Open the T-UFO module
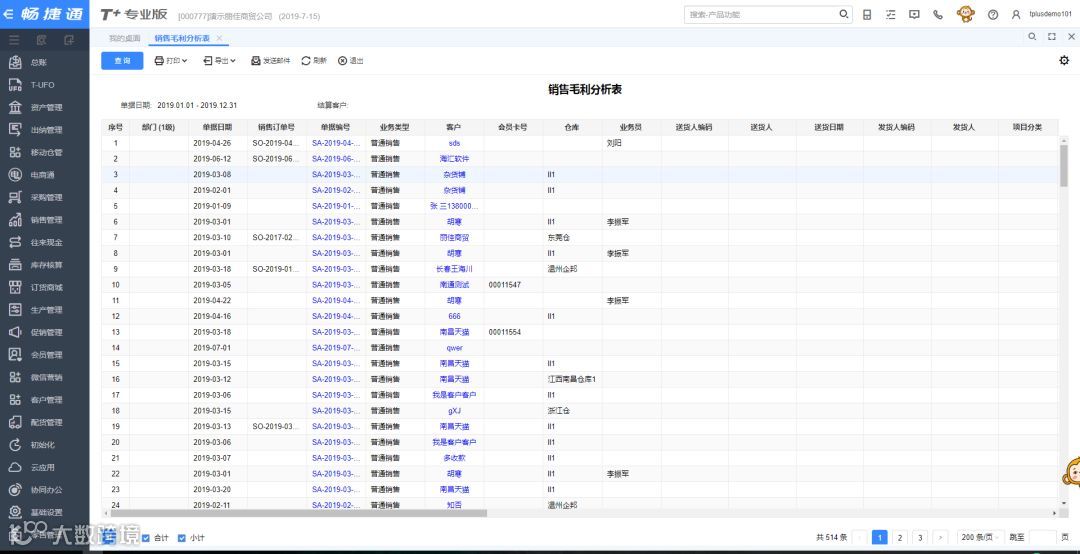The image size is (1080, 554). 44,85
